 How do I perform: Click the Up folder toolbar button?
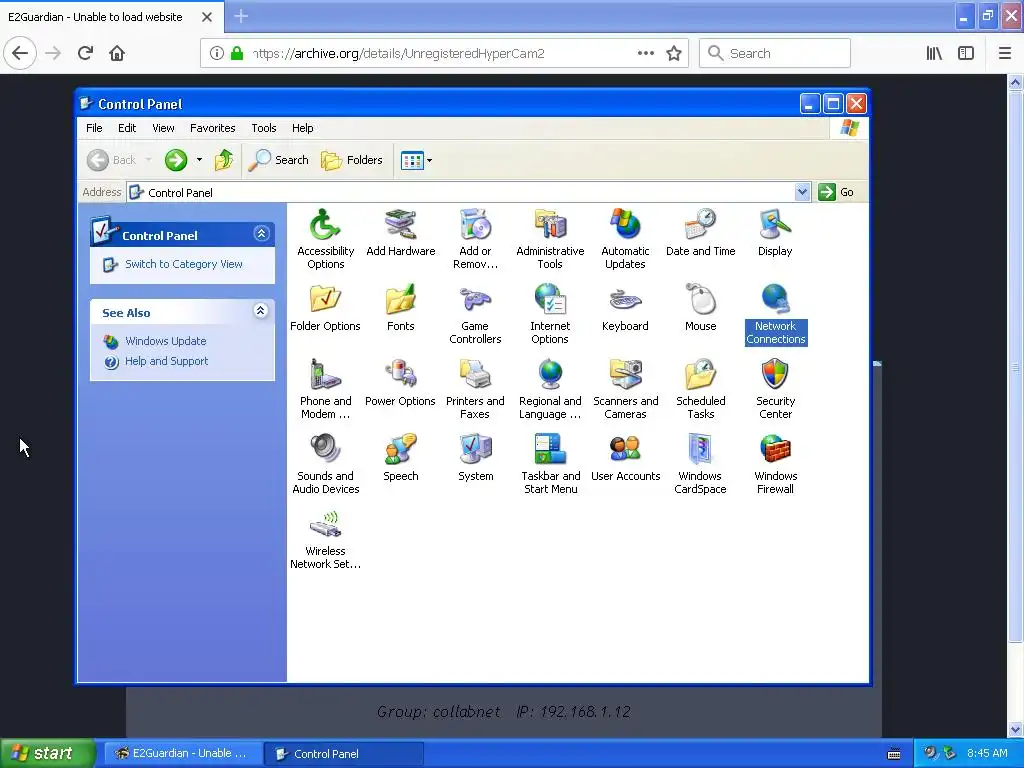click(223, 160)
